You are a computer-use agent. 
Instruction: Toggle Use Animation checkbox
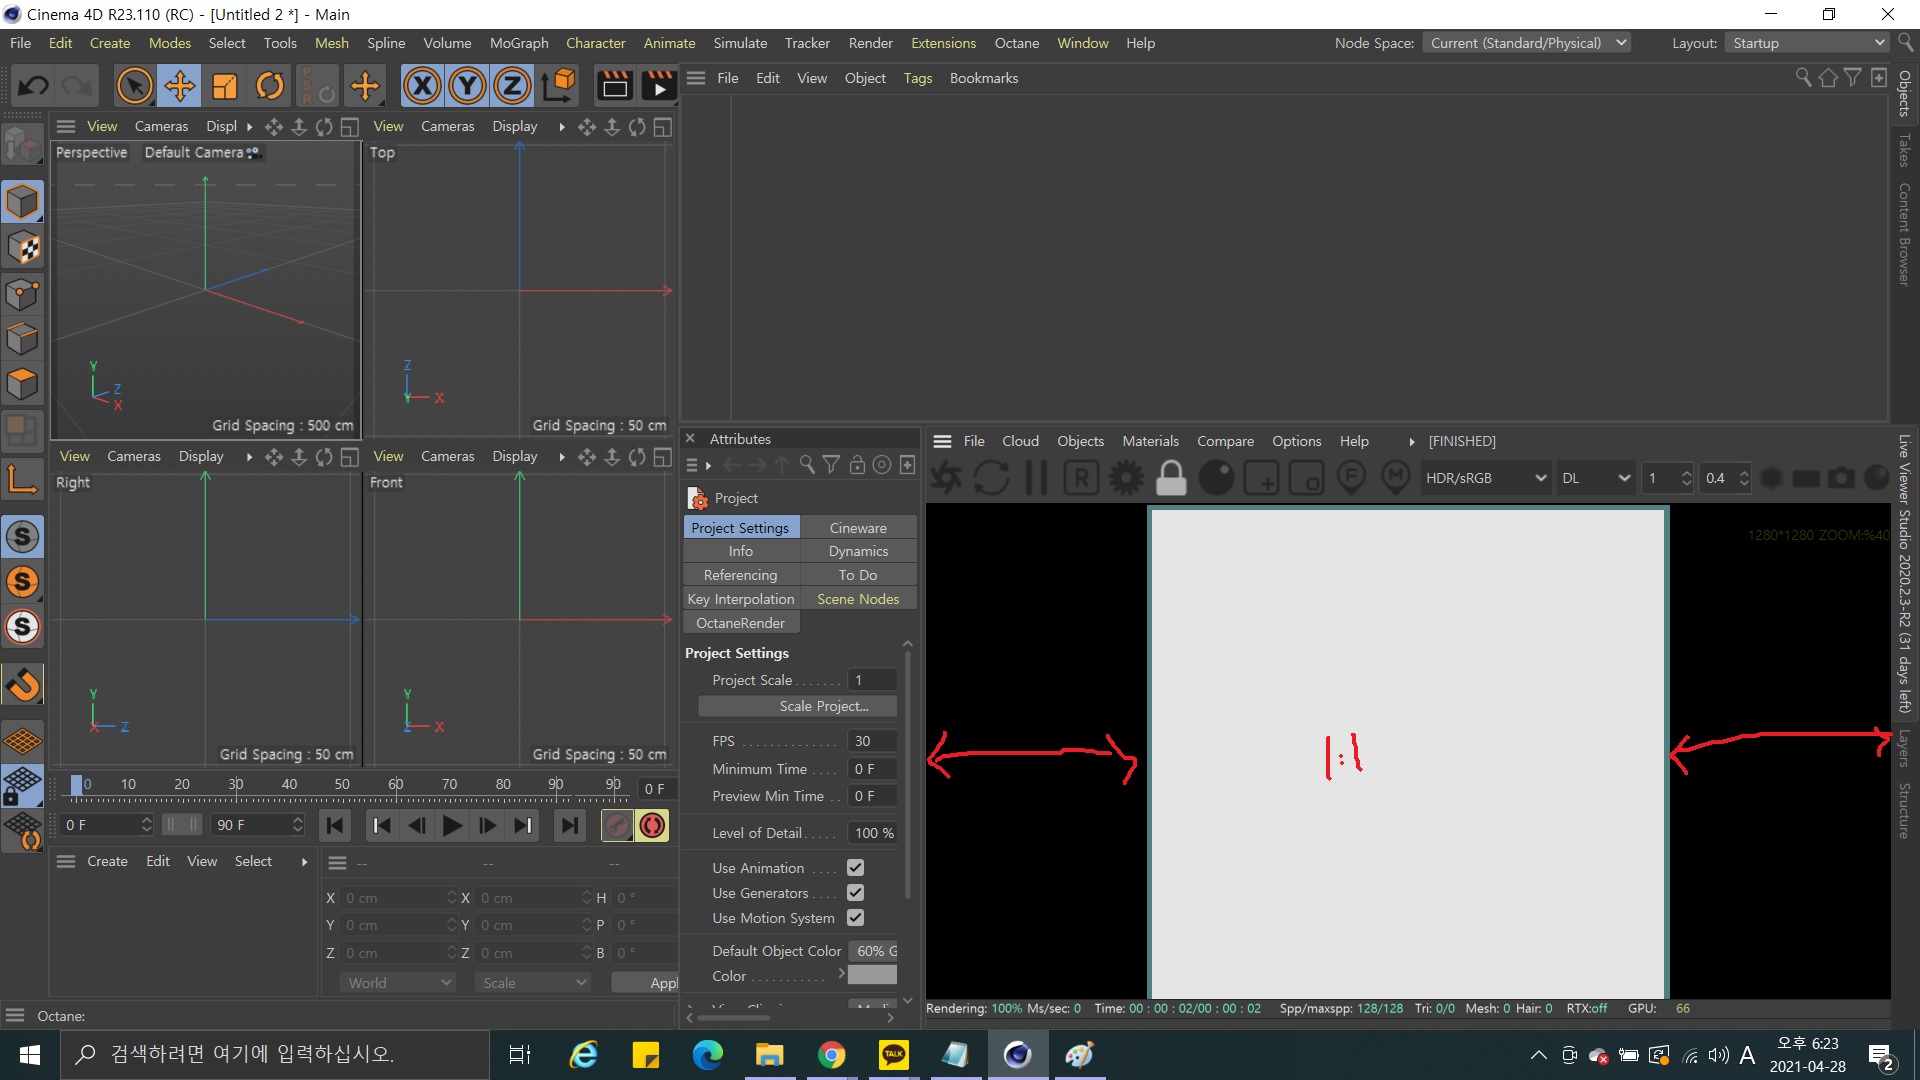point(853,868)
